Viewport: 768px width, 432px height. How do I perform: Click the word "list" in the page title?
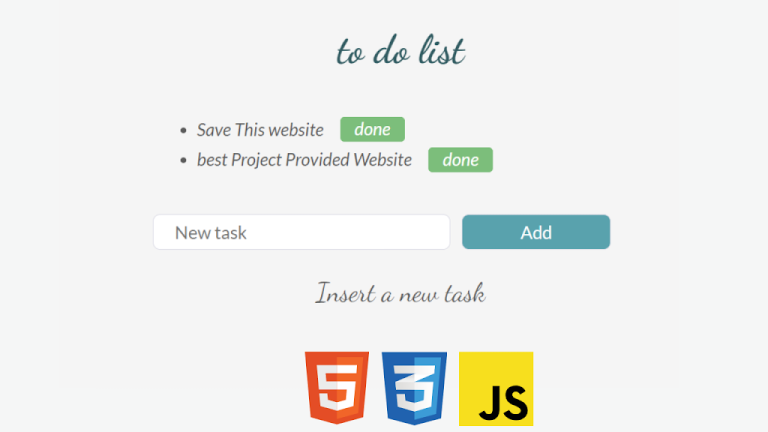click(441, 52)
